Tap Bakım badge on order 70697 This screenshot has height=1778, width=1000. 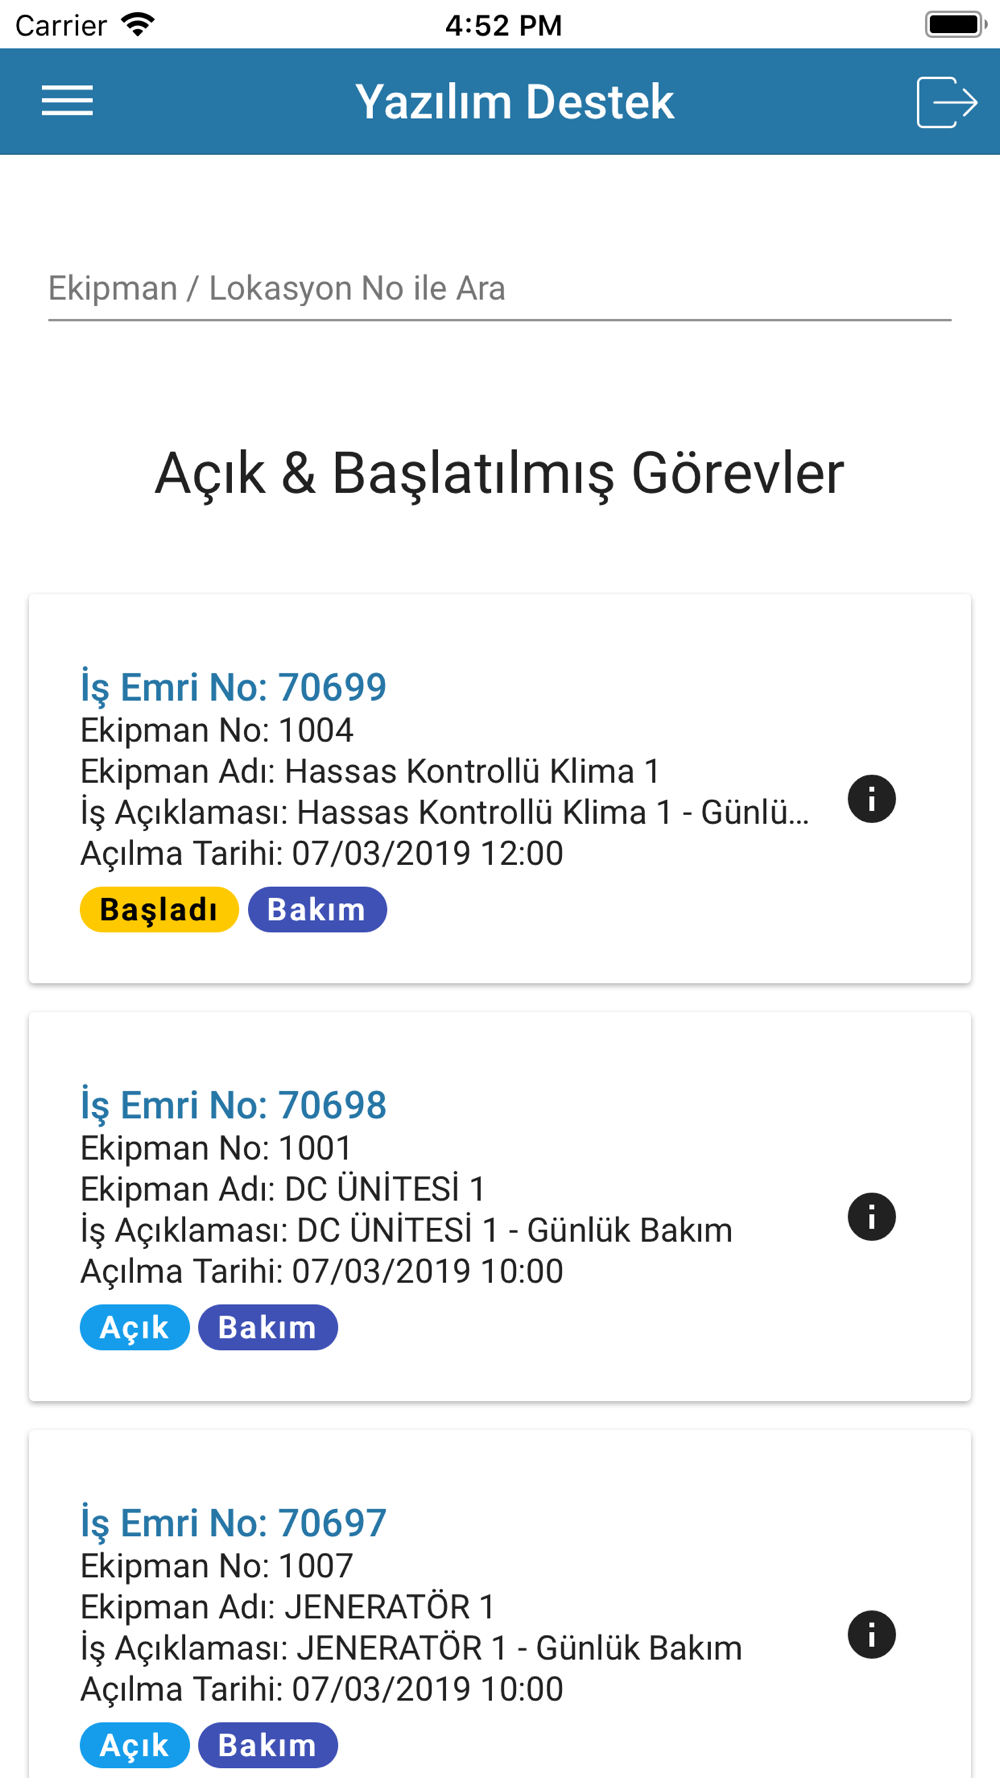(268, 1746)
